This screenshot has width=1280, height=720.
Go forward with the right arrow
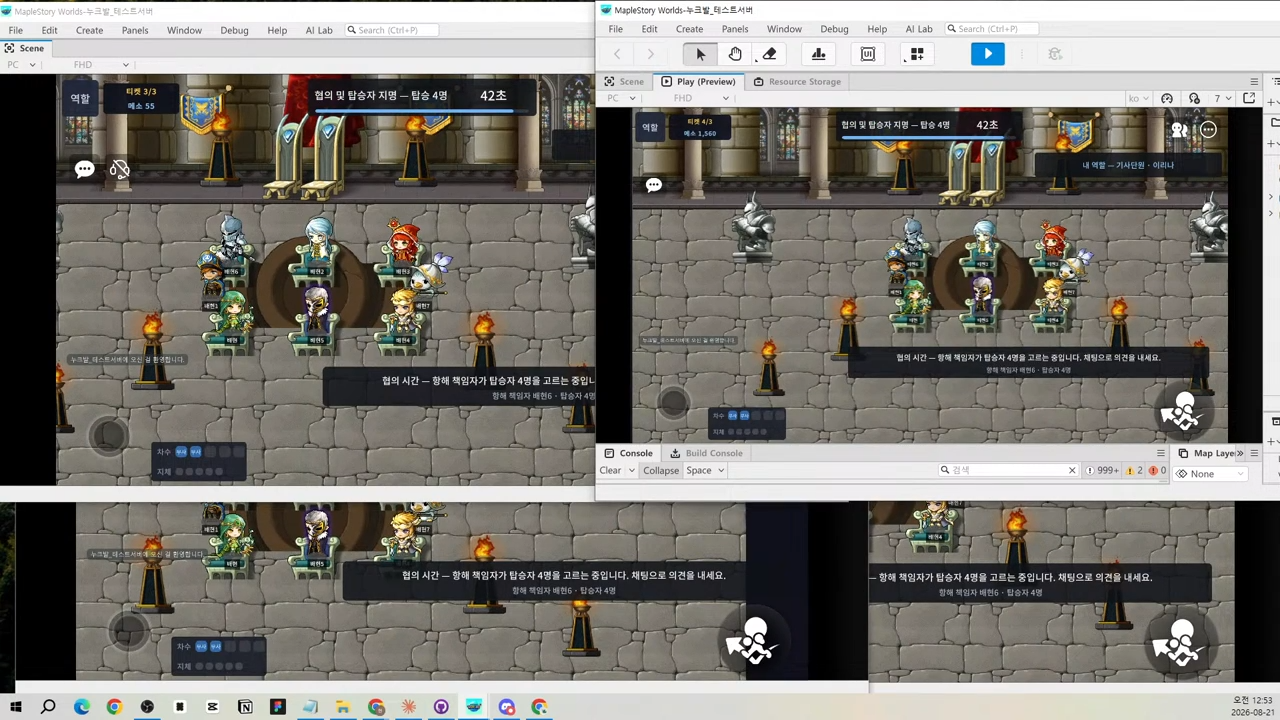click(x=650, y=54)
